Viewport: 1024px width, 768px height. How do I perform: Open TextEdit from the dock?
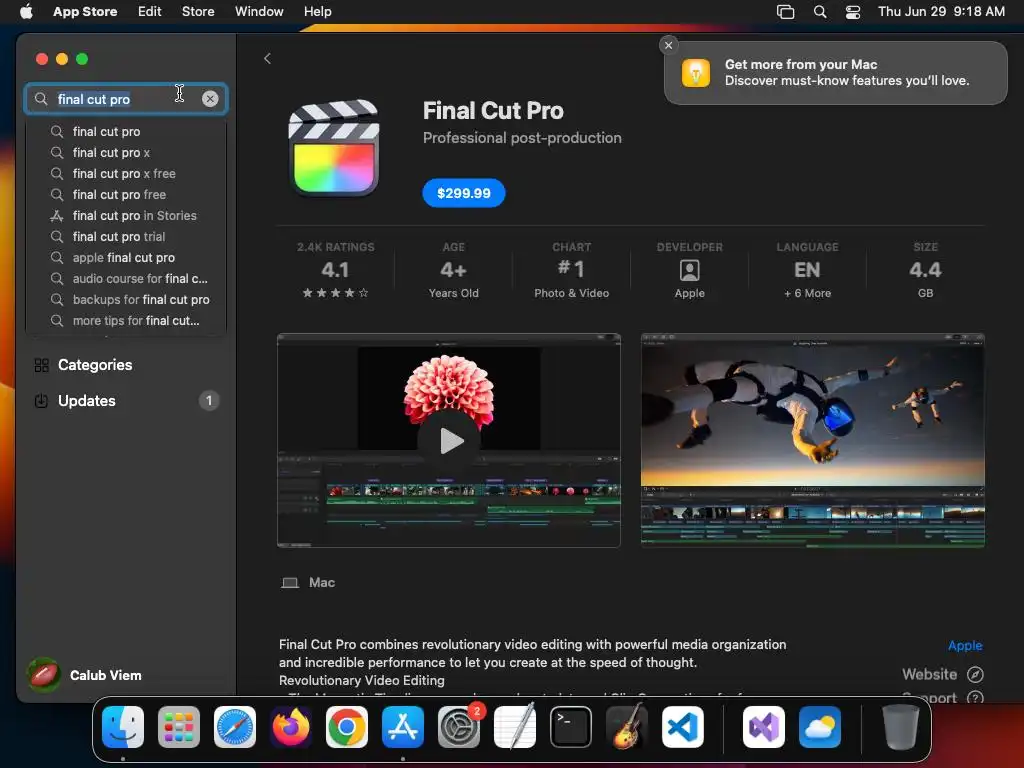coord(515,727)
